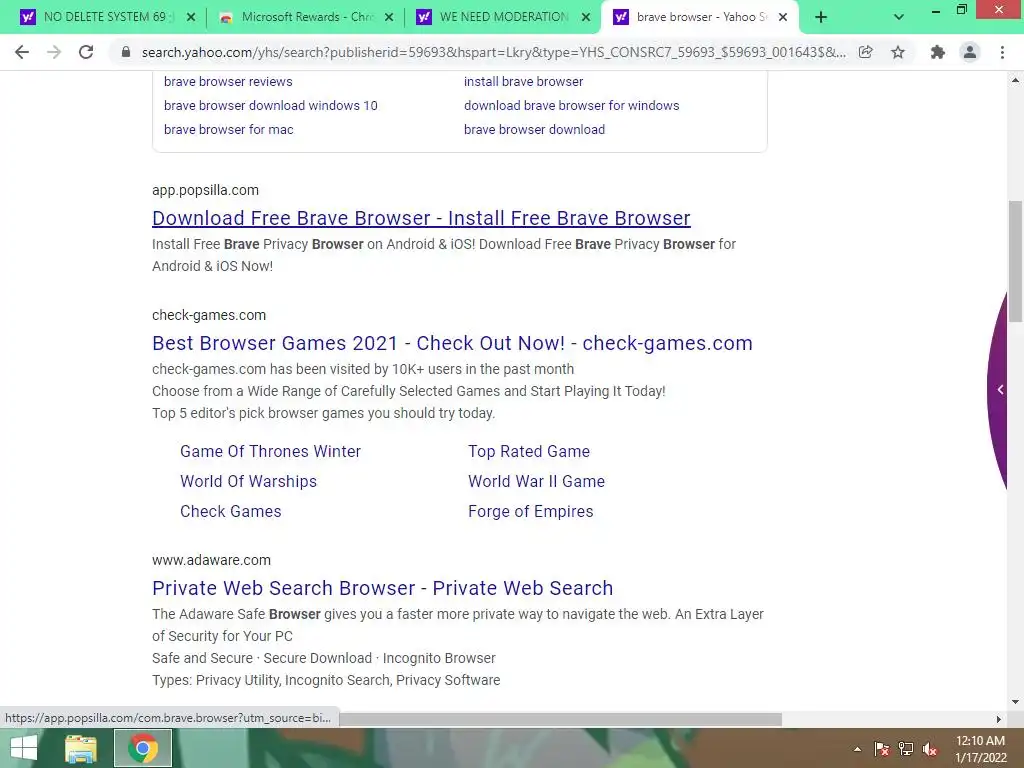Open brave browser download windows 10 link
Image resolution: width=1024 pixels, height=768 pixels.
pos(270,106)
